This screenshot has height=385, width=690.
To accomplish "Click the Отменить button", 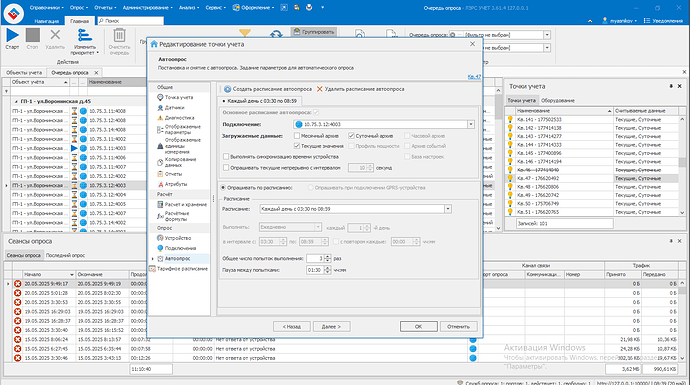I will (x=459, y=326).
